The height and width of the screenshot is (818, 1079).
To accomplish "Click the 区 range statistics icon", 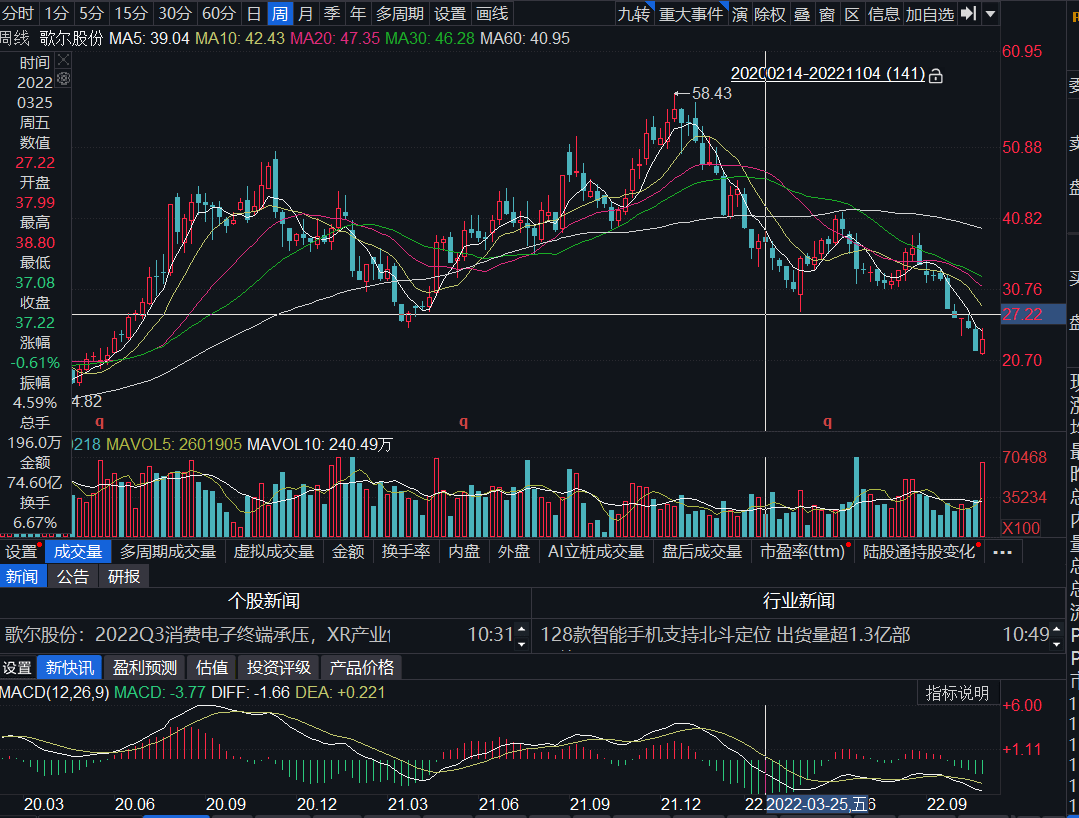I will pyautogui.click(x=852, y=14).
